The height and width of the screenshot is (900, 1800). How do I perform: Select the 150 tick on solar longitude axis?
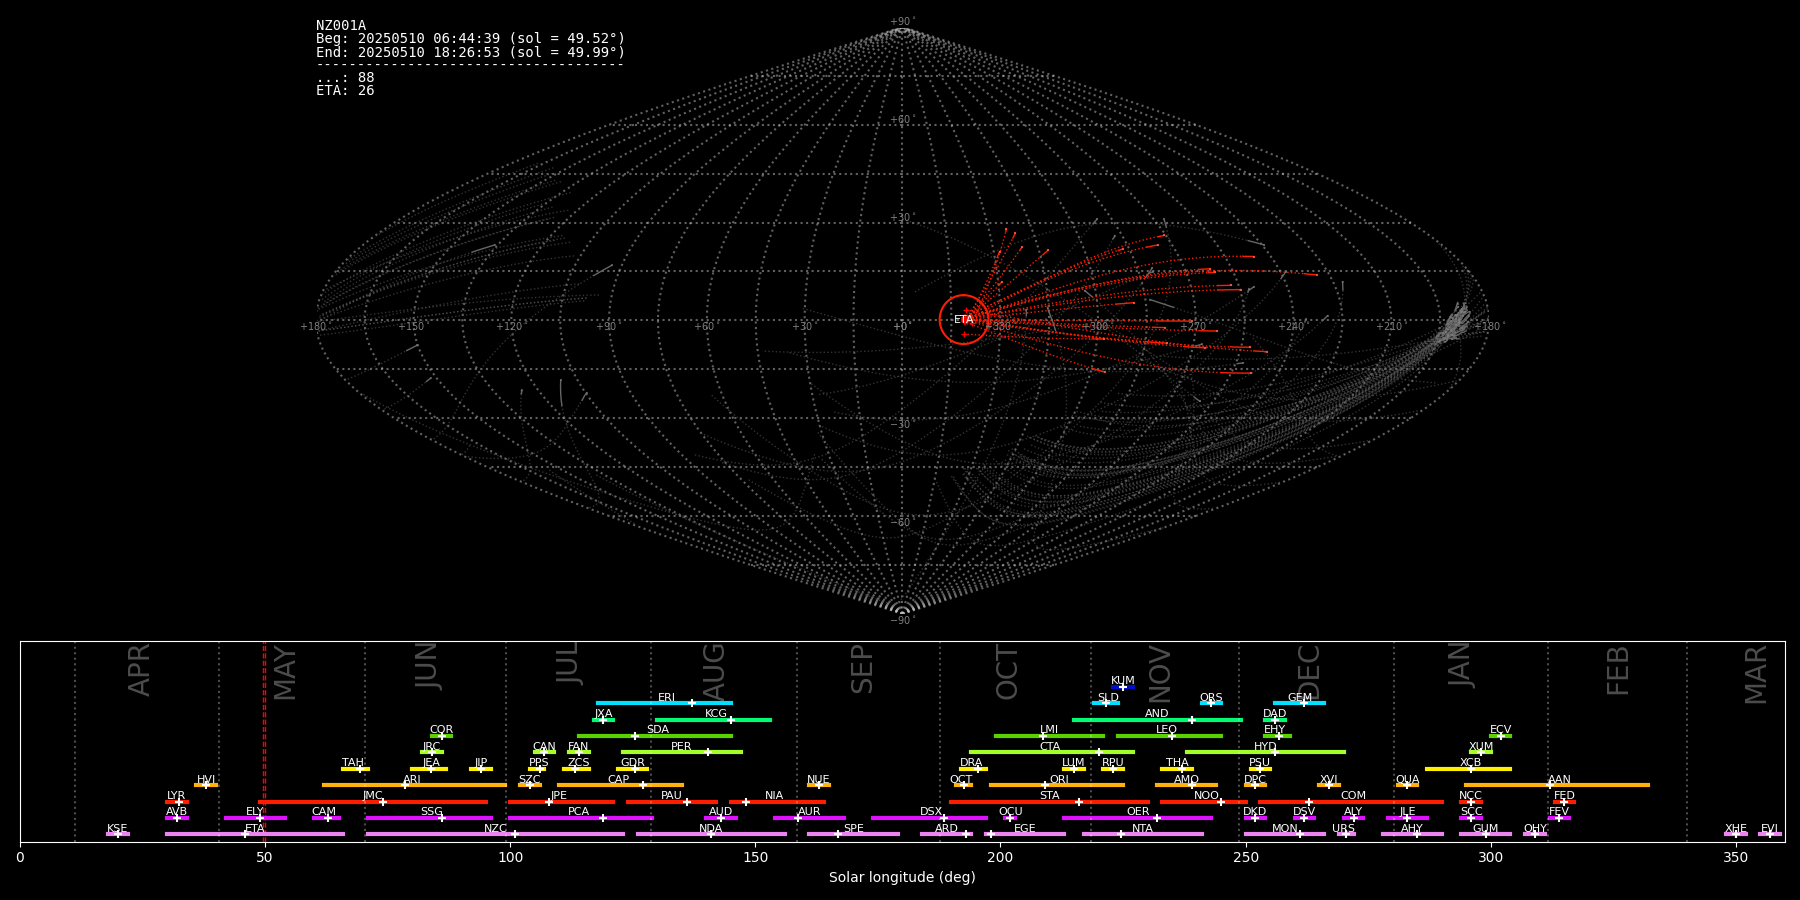tap(755, 857)
